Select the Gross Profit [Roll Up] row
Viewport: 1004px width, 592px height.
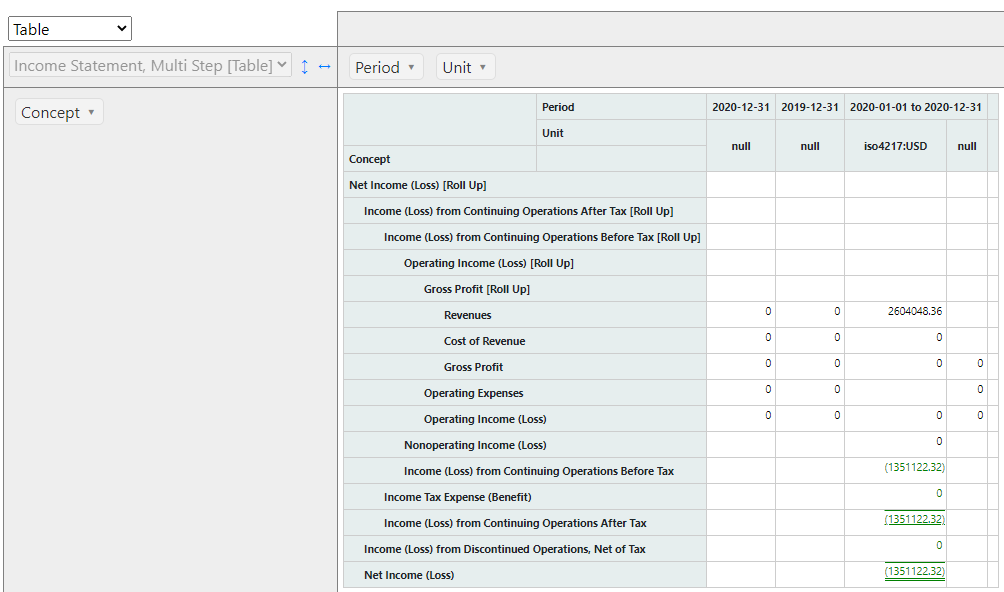[x=476, y=289]
